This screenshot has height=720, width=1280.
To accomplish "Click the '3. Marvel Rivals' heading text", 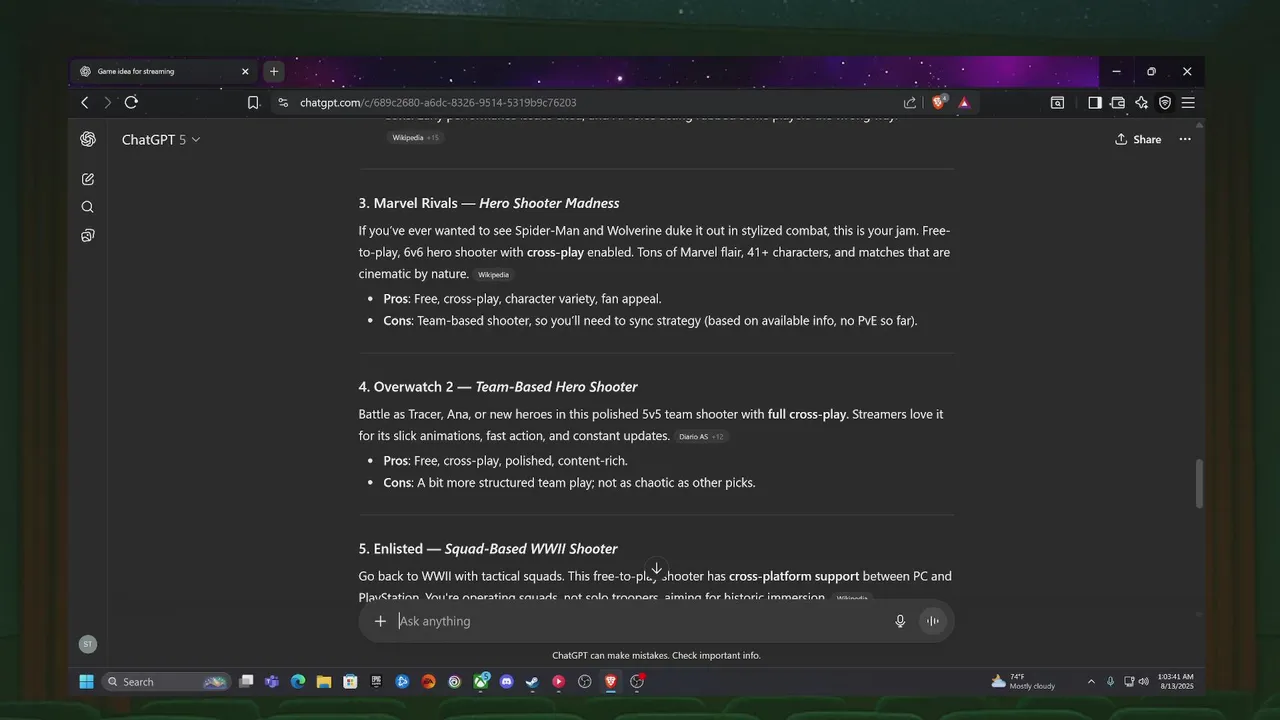I will click(408, 203).
